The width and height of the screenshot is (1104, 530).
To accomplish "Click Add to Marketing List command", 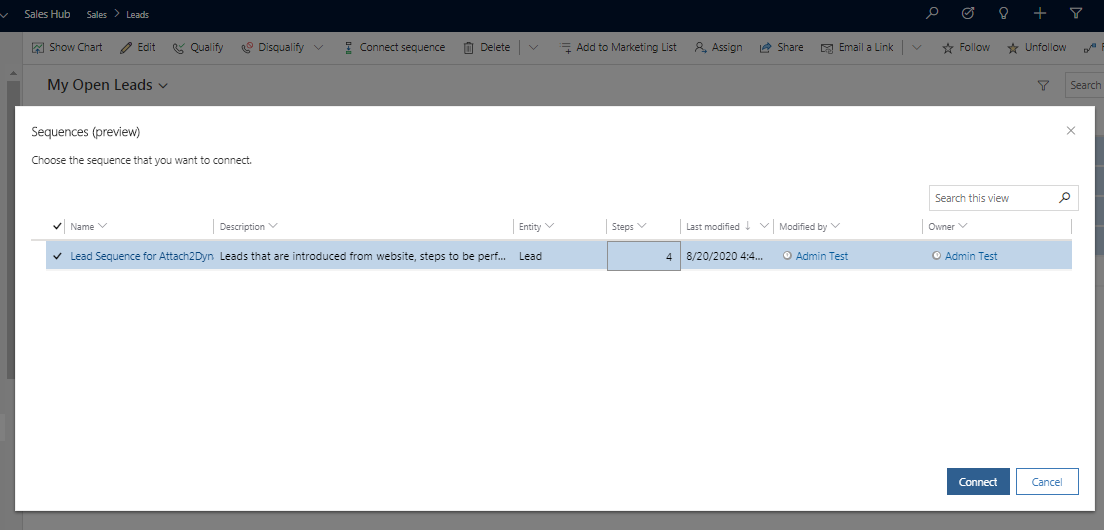I will point(618,47).
